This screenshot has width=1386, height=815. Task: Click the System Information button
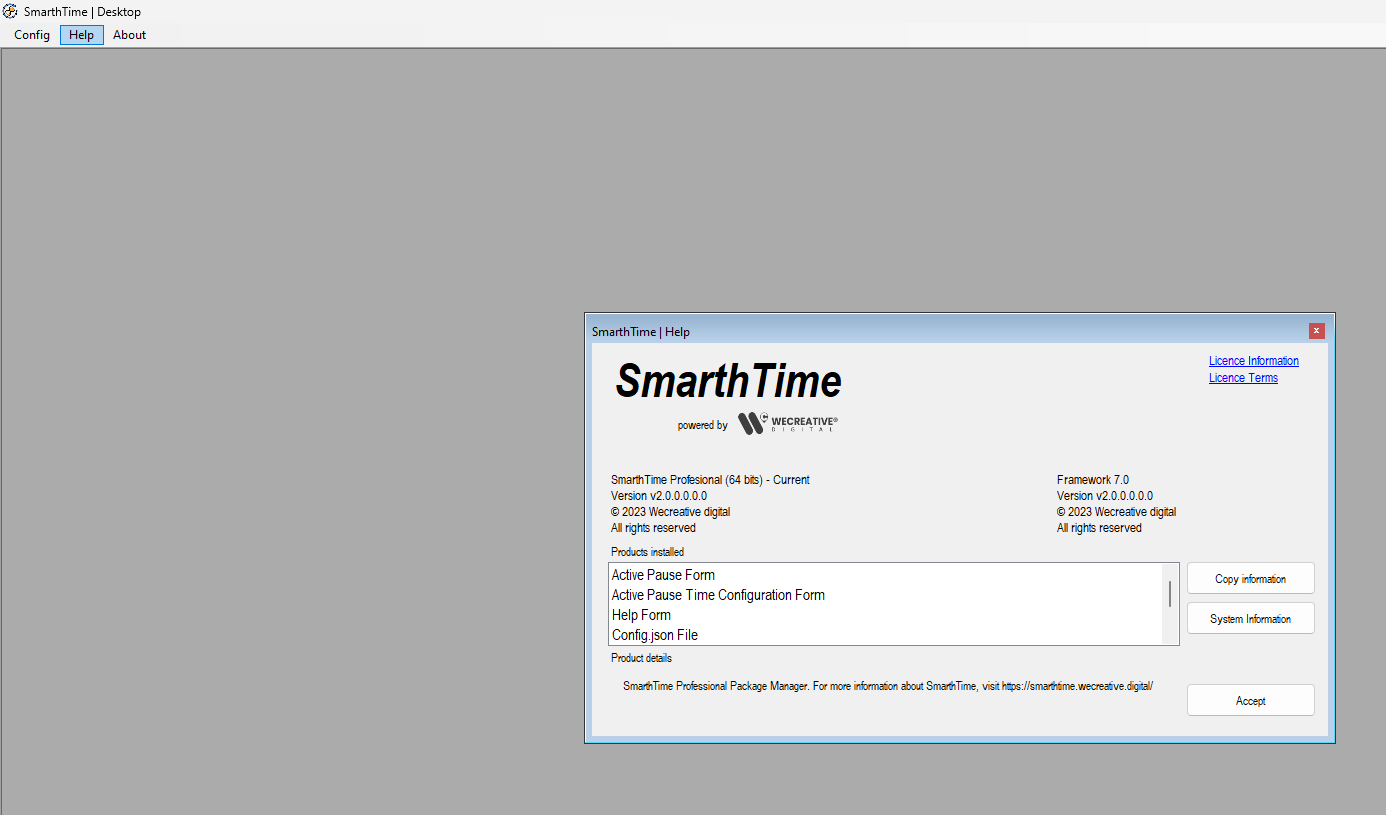pos(1250,618)
